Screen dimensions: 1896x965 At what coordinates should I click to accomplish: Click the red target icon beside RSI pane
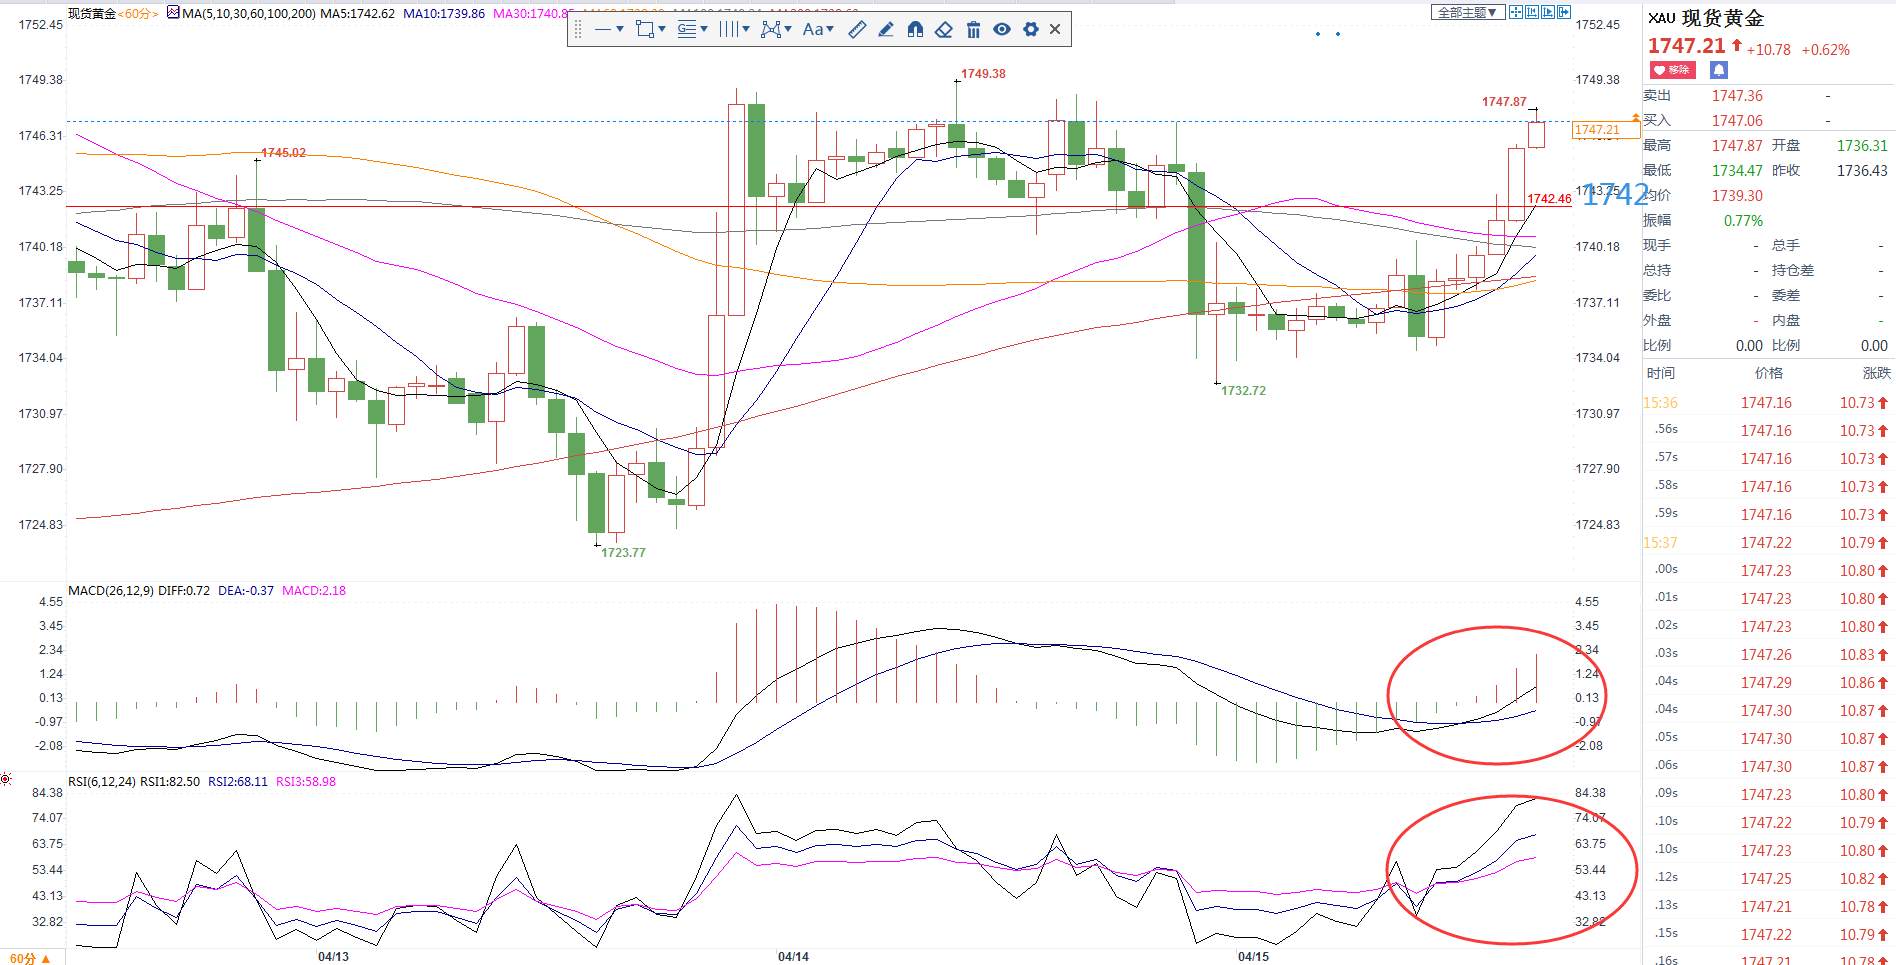[x=6, y=779]
